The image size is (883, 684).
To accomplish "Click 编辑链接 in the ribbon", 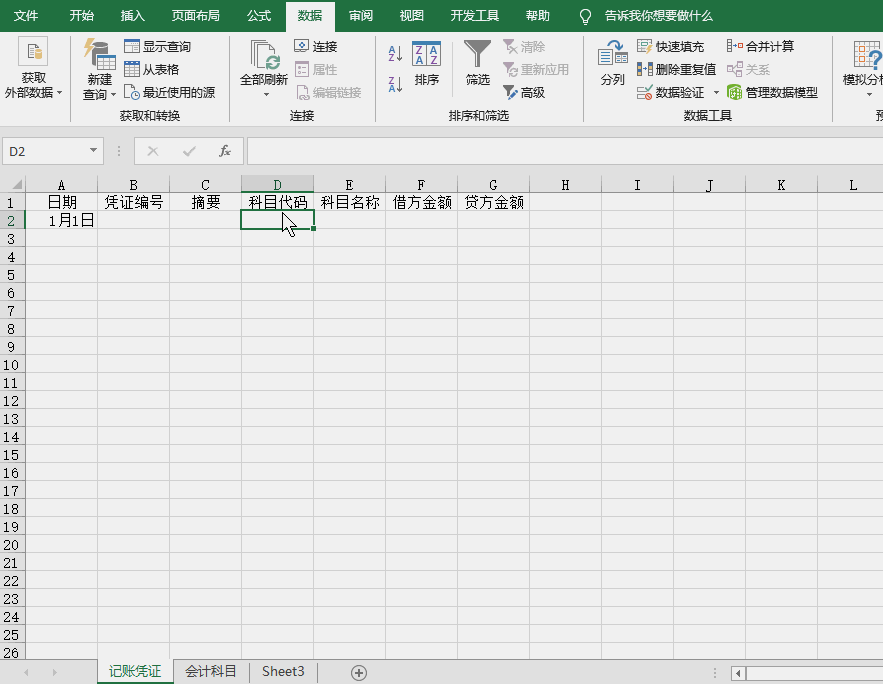I will (328, 92).
